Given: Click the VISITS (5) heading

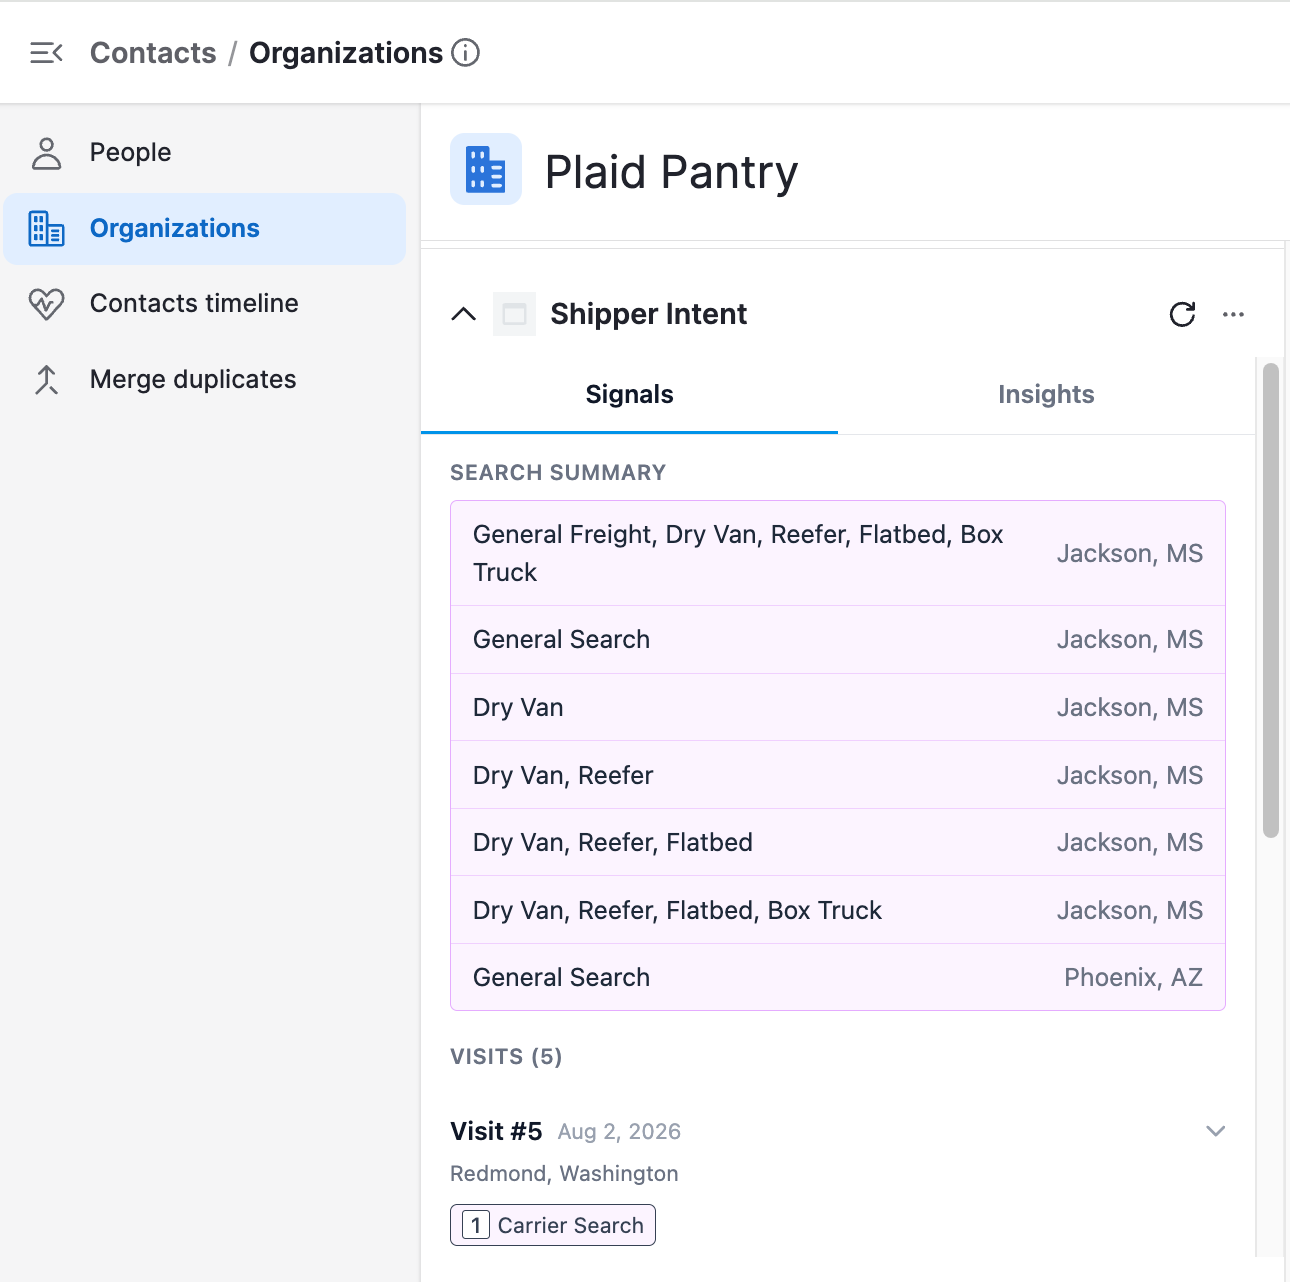Looking at the screenshot, I should click(x=506, y=1057).
